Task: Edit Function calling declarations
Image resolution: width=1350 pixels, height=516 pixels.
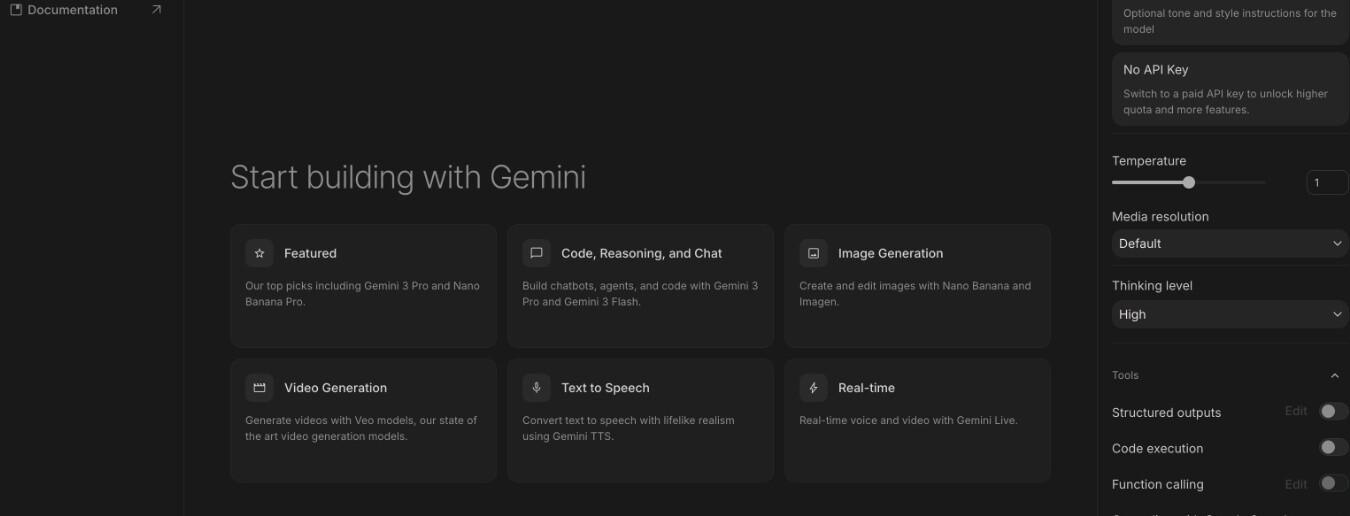Action: (x=1296, y=484)
